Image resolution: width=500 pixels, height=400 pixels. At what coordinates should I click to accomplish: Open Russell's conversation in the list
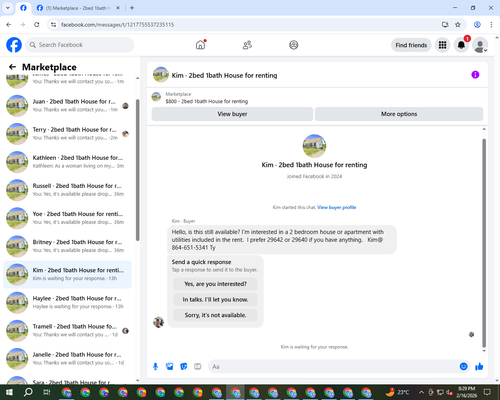tap(67, 190)
